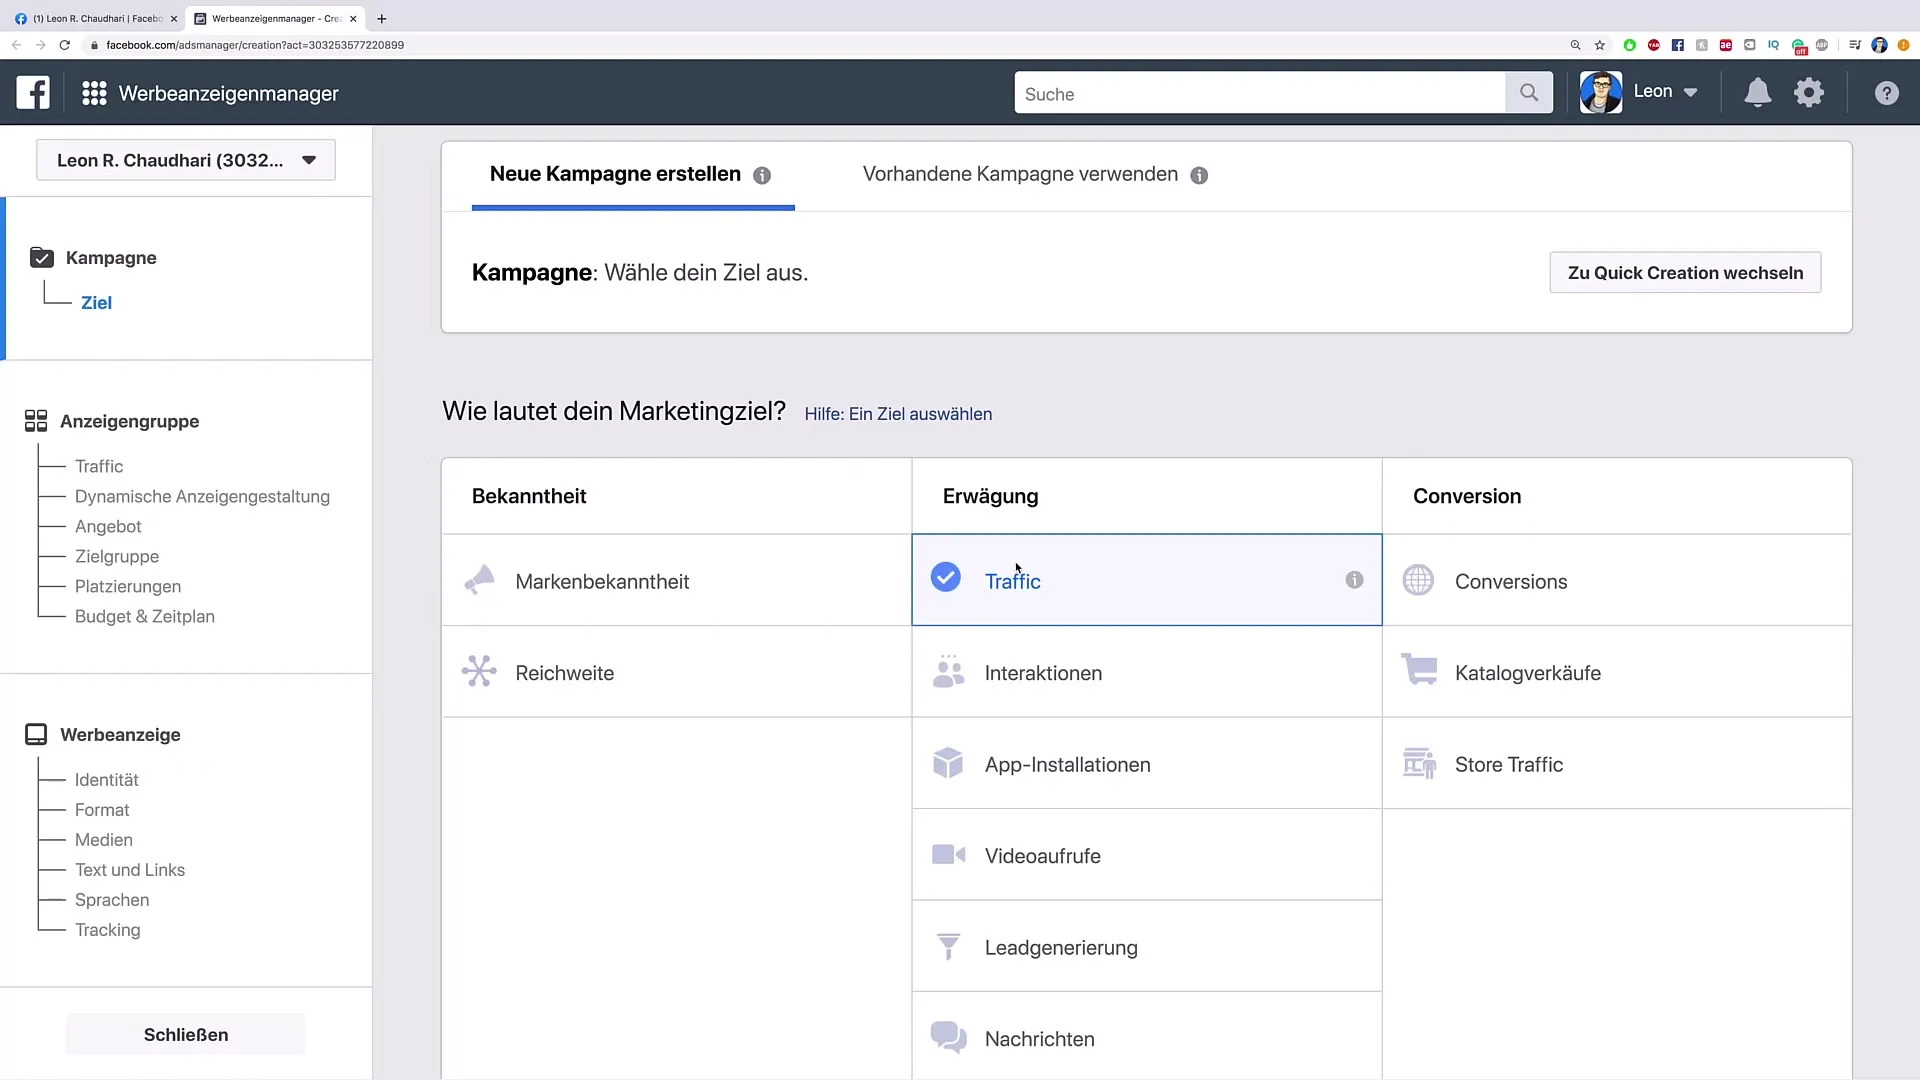Expand the Kampagne section in sidebar
This screenshot has height=1080, width=1920.
coord(111,257)
